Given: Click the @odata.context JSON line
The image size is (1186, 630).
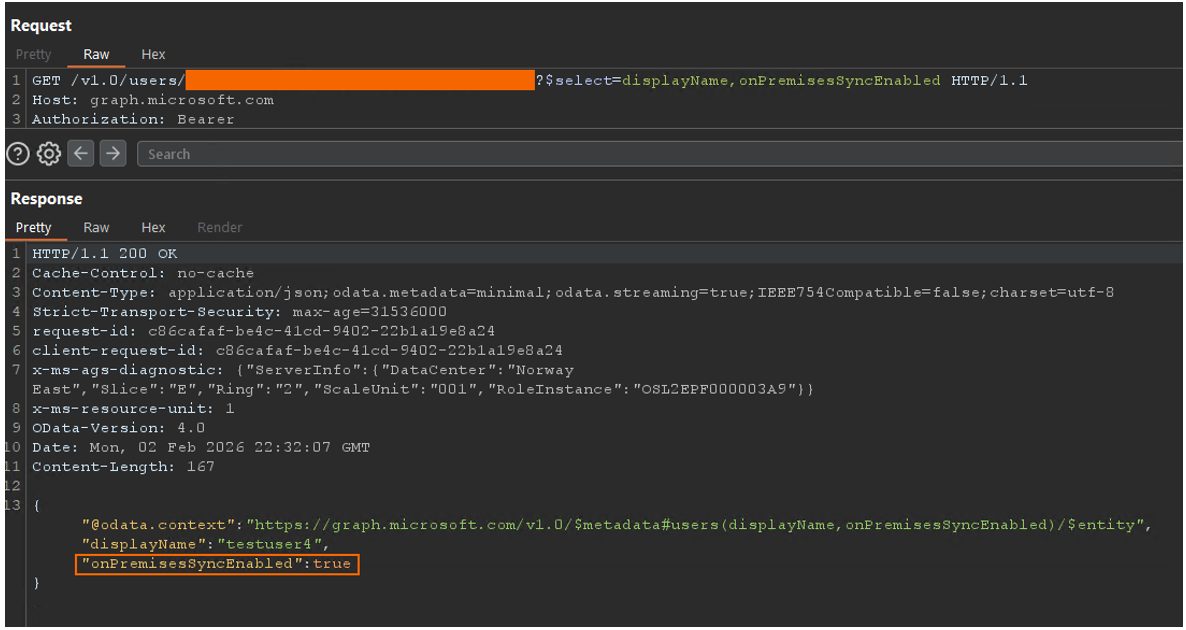Looking at the screenshot, I should tap(616, 525).
